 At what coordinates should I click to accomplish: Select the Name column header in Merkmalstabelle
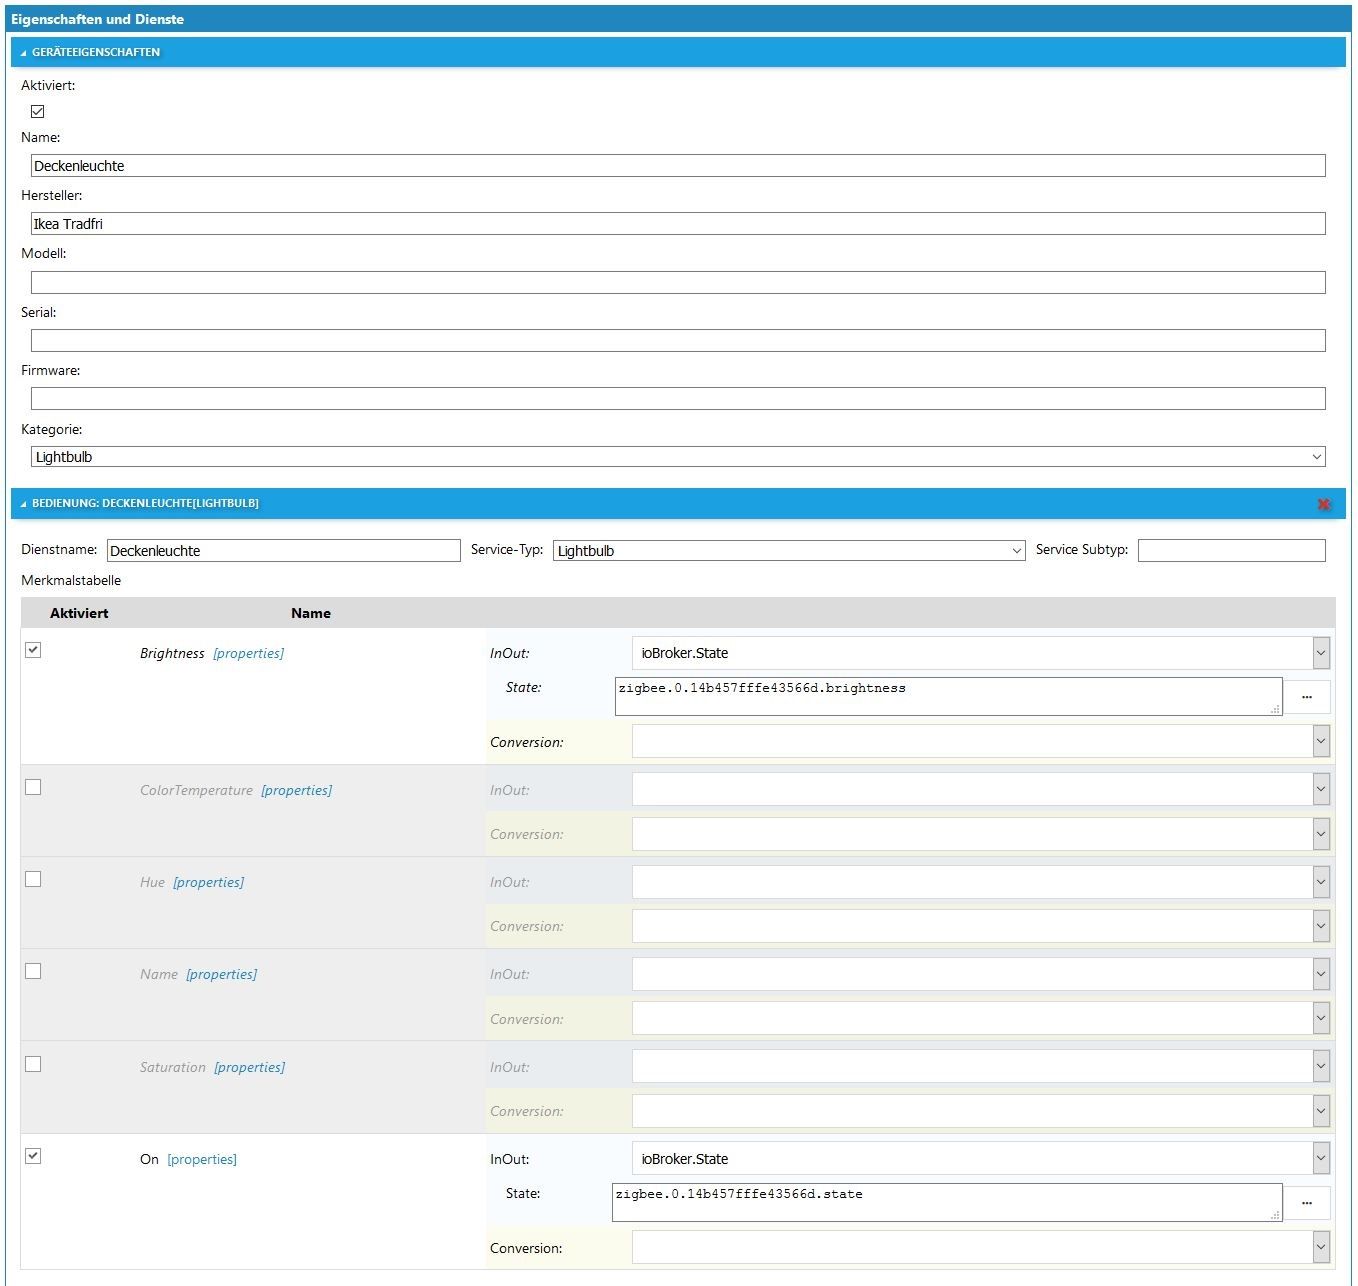tap(311, 613)
